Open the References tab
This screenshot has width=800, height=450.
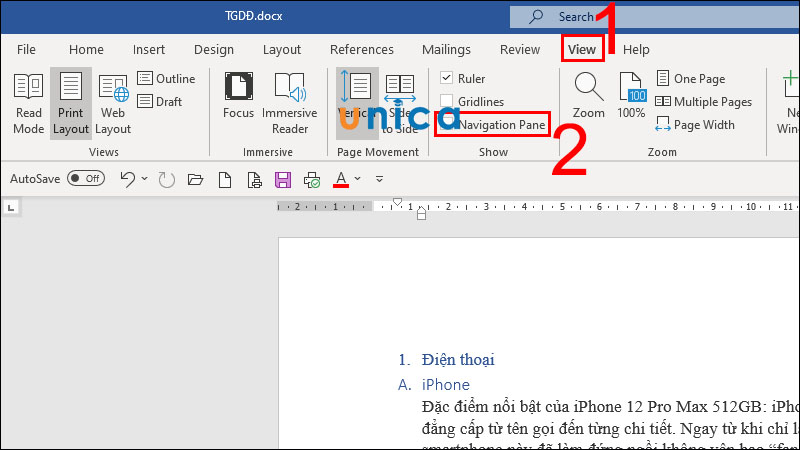coord(361,49)
